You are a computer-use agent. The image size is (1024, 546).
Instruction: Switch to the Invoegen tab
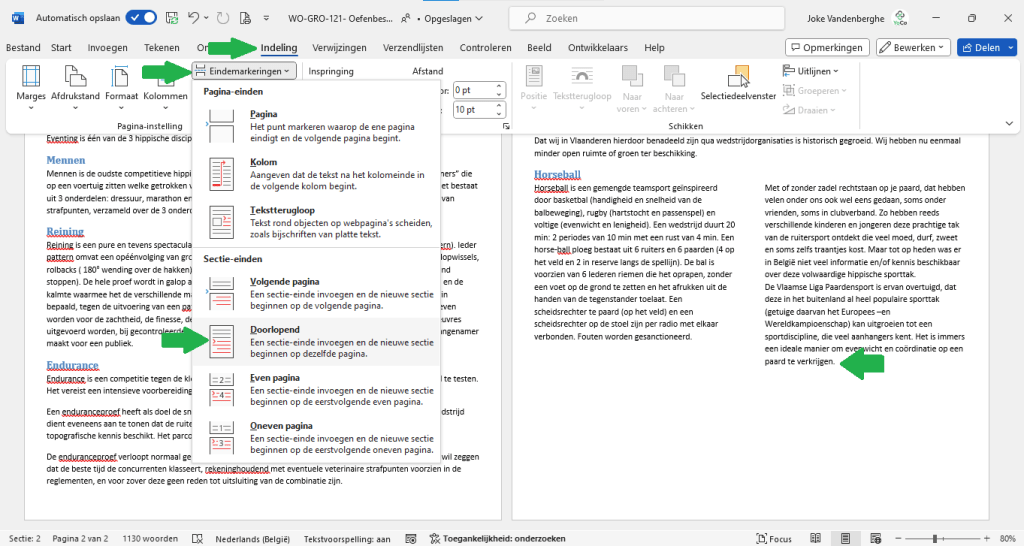click(x=108, y=48)
